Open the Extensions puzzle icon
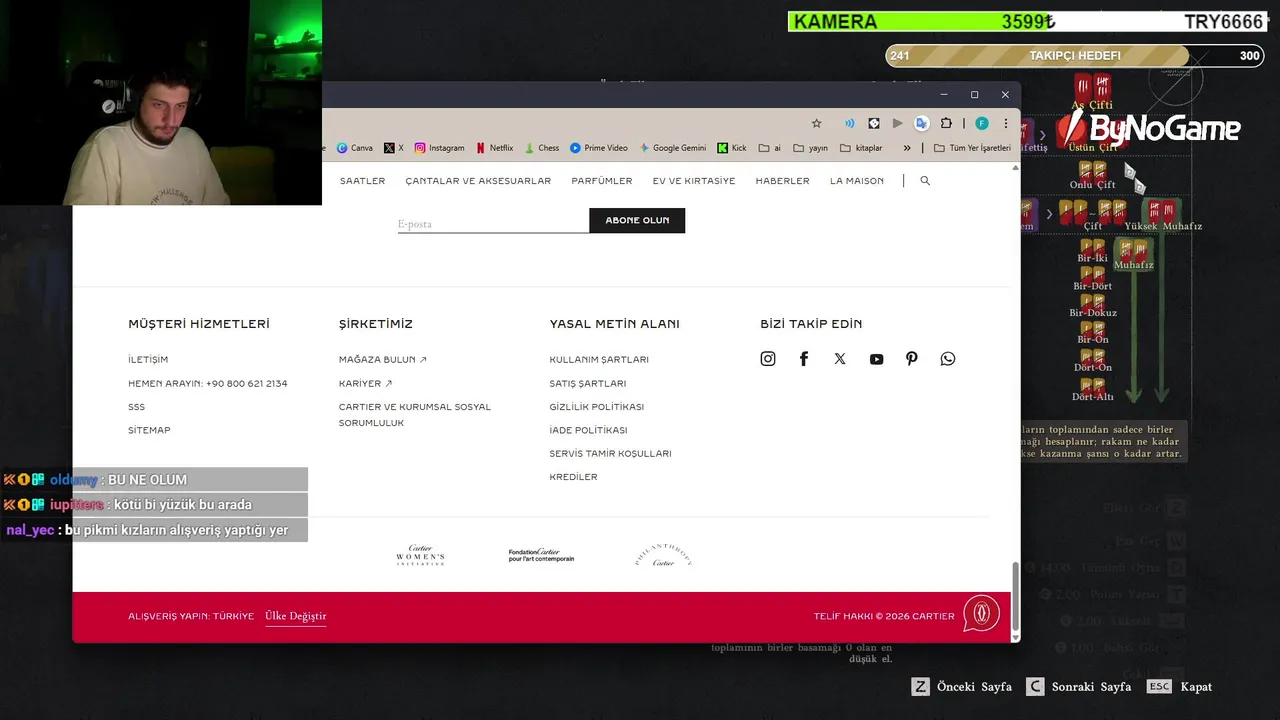The width and height of the screenshot is (1280, 720). coord(946,123)
